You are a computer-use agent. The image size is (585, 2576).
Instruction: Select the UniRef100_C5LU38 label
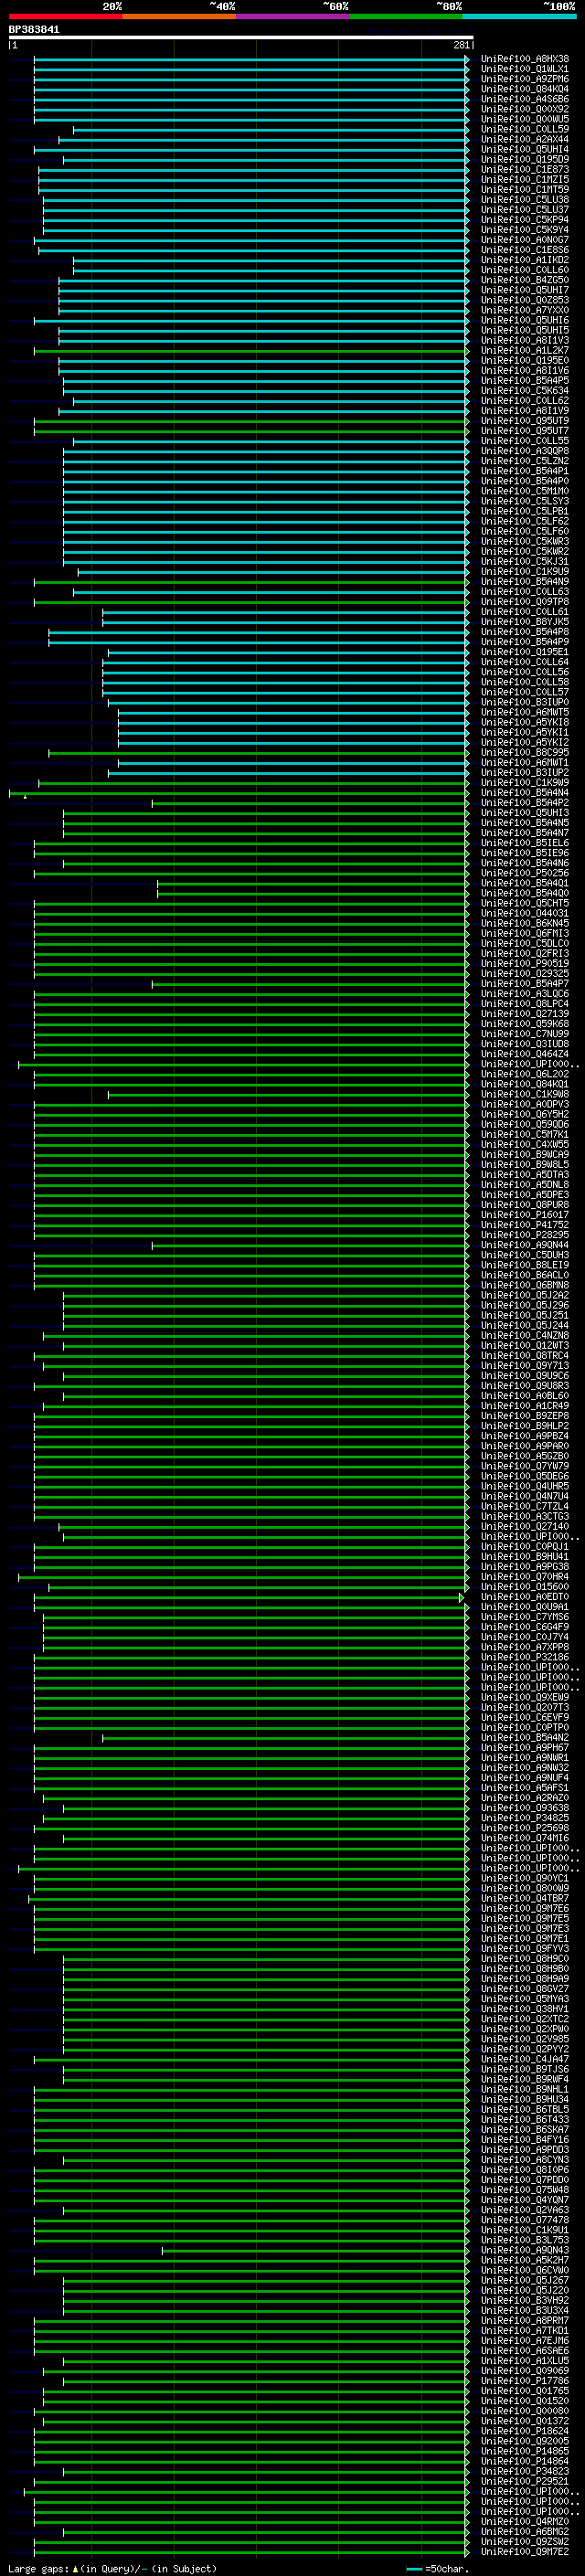[525, 200]
